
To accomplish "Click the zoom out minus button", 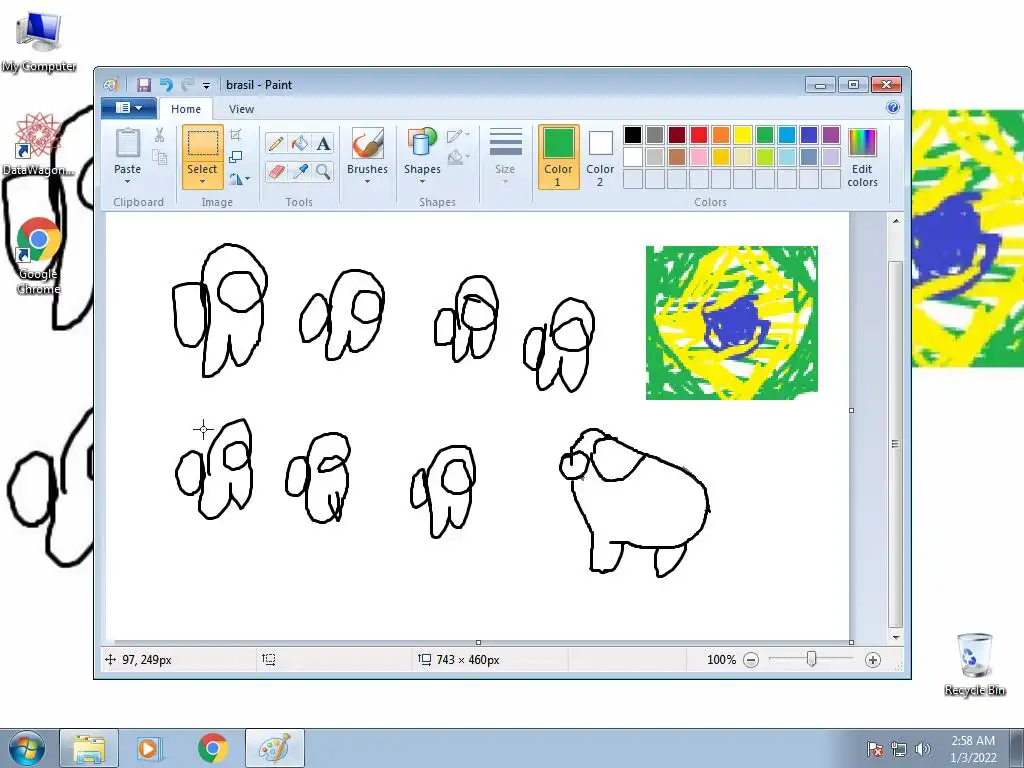I will point(751,660).
